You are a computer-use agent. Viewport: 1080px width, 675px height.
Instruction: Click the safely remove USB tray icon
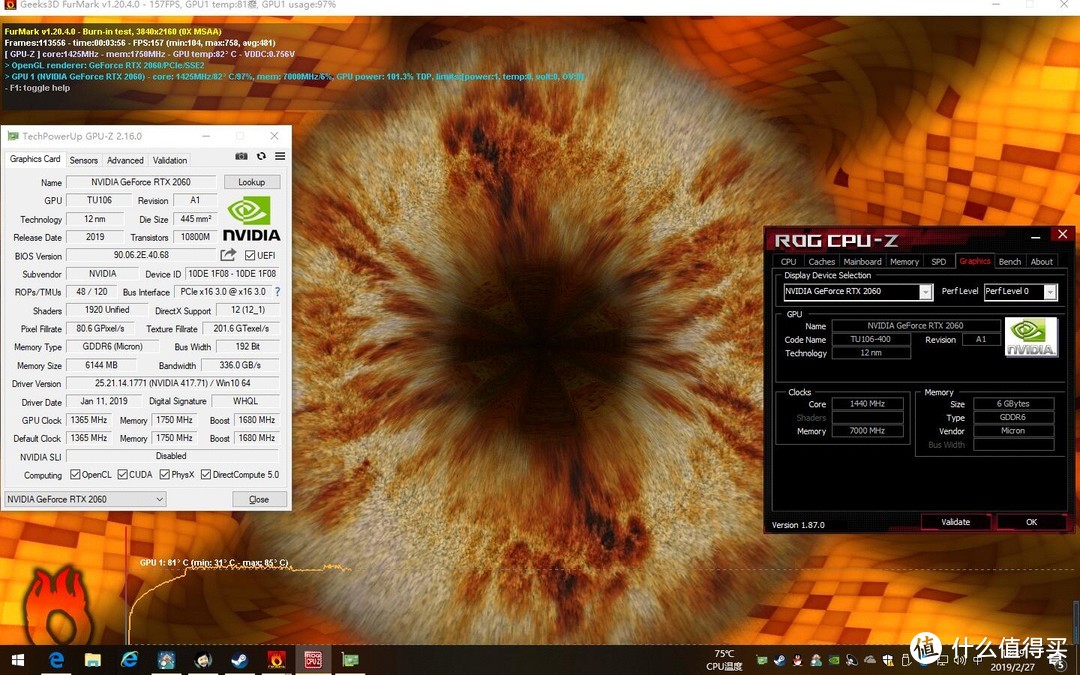point(906,660)
